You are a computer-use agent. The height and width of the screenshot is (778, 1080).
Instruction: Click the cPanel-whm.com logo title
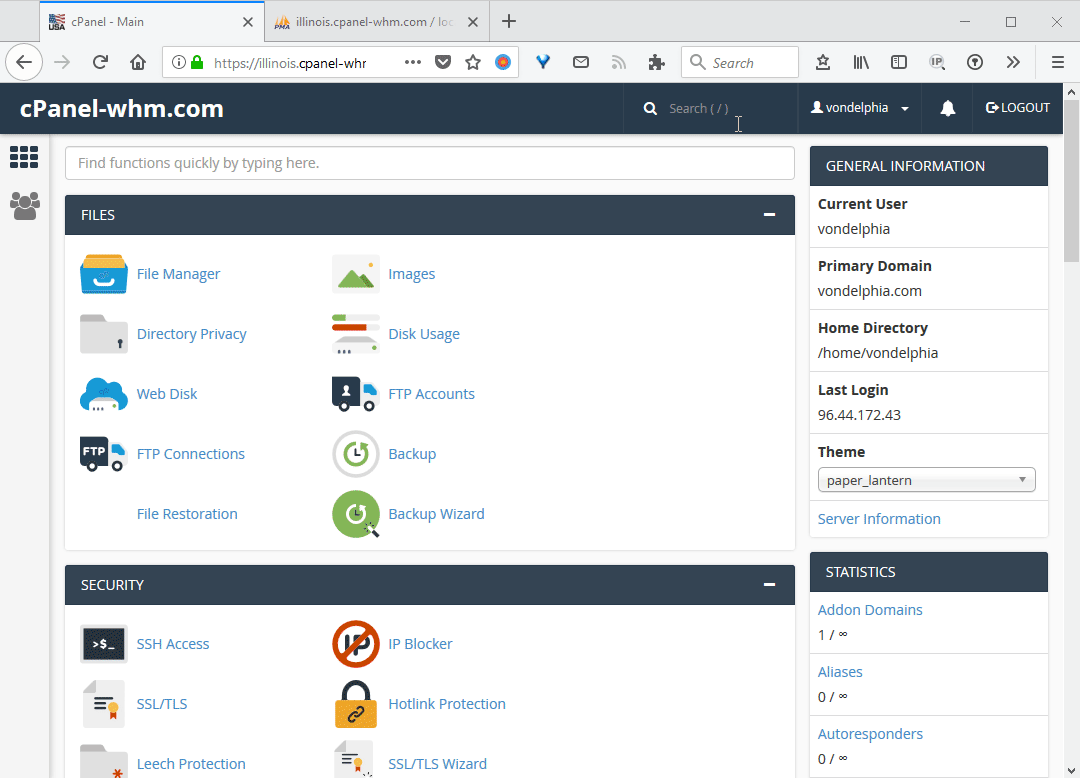point(122,109)
